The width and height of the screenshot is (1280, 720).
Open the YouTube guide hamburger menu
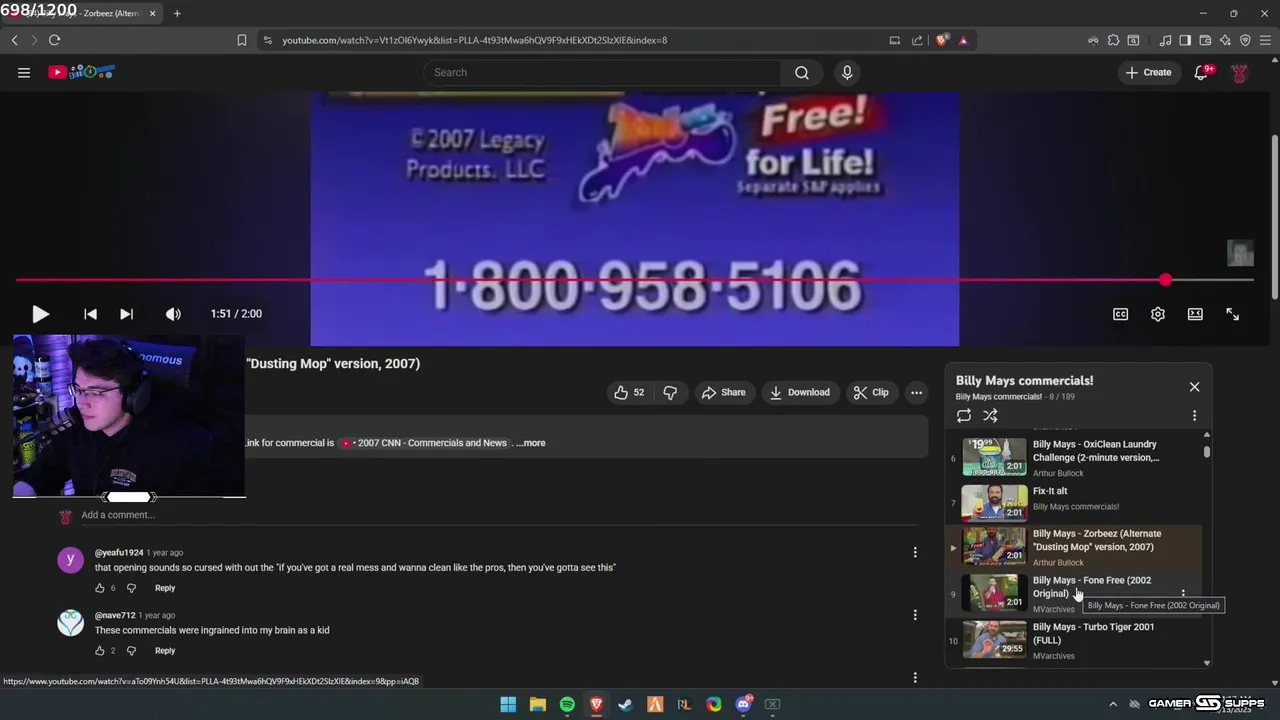(24, 72)
